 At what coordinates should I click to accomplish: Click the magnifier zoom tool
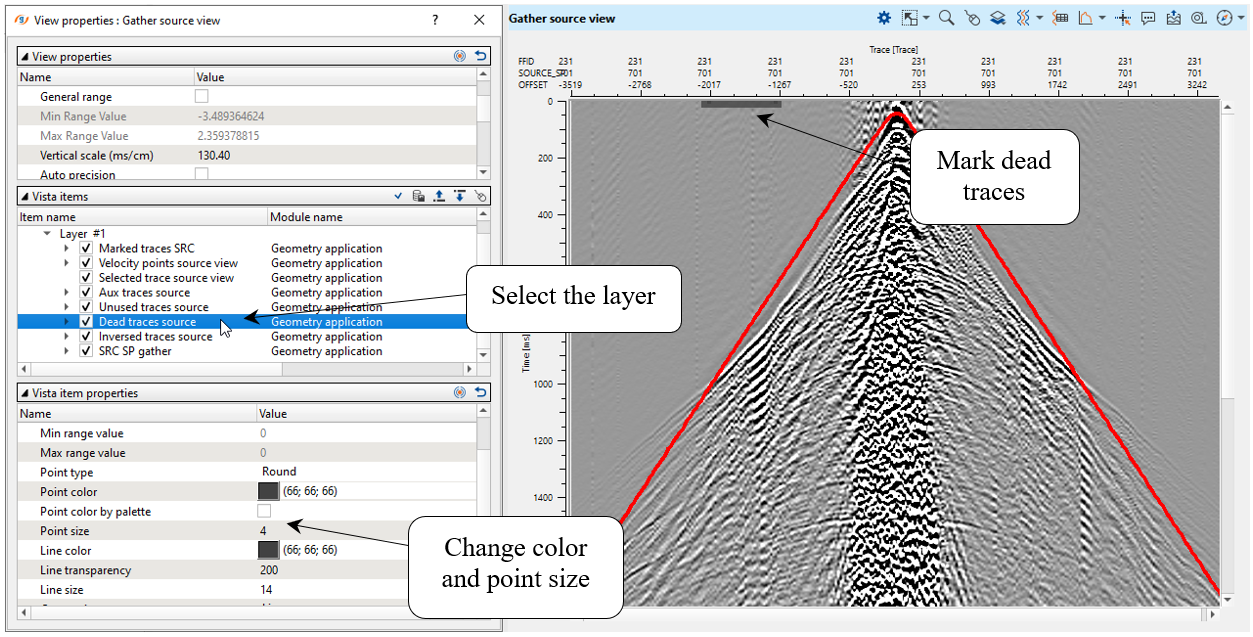coord(945,18)
